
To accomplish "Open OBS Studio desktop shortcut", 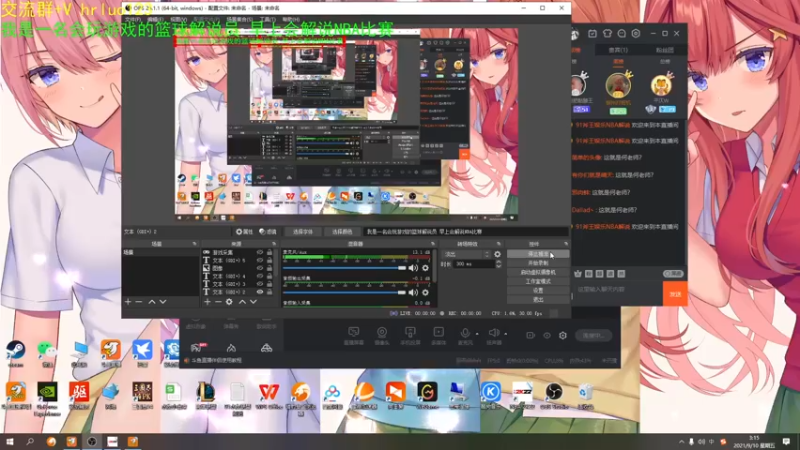I will point(554,396).
